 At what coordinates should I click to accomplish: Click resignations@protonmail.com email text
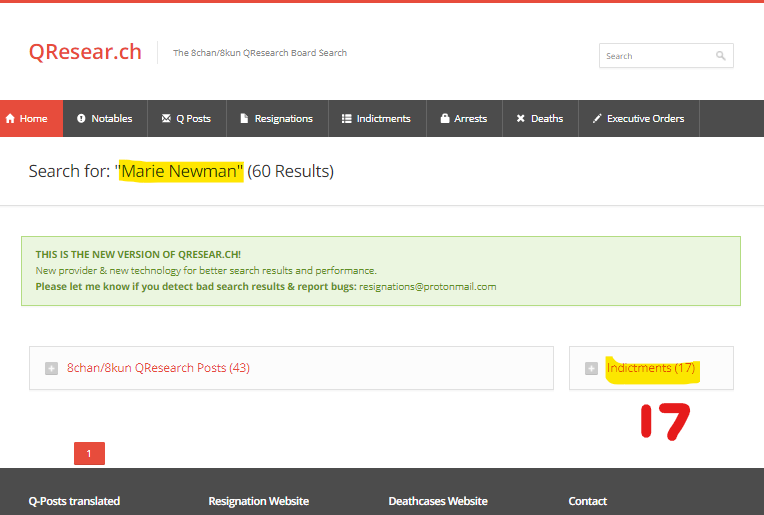click(428, 286)
